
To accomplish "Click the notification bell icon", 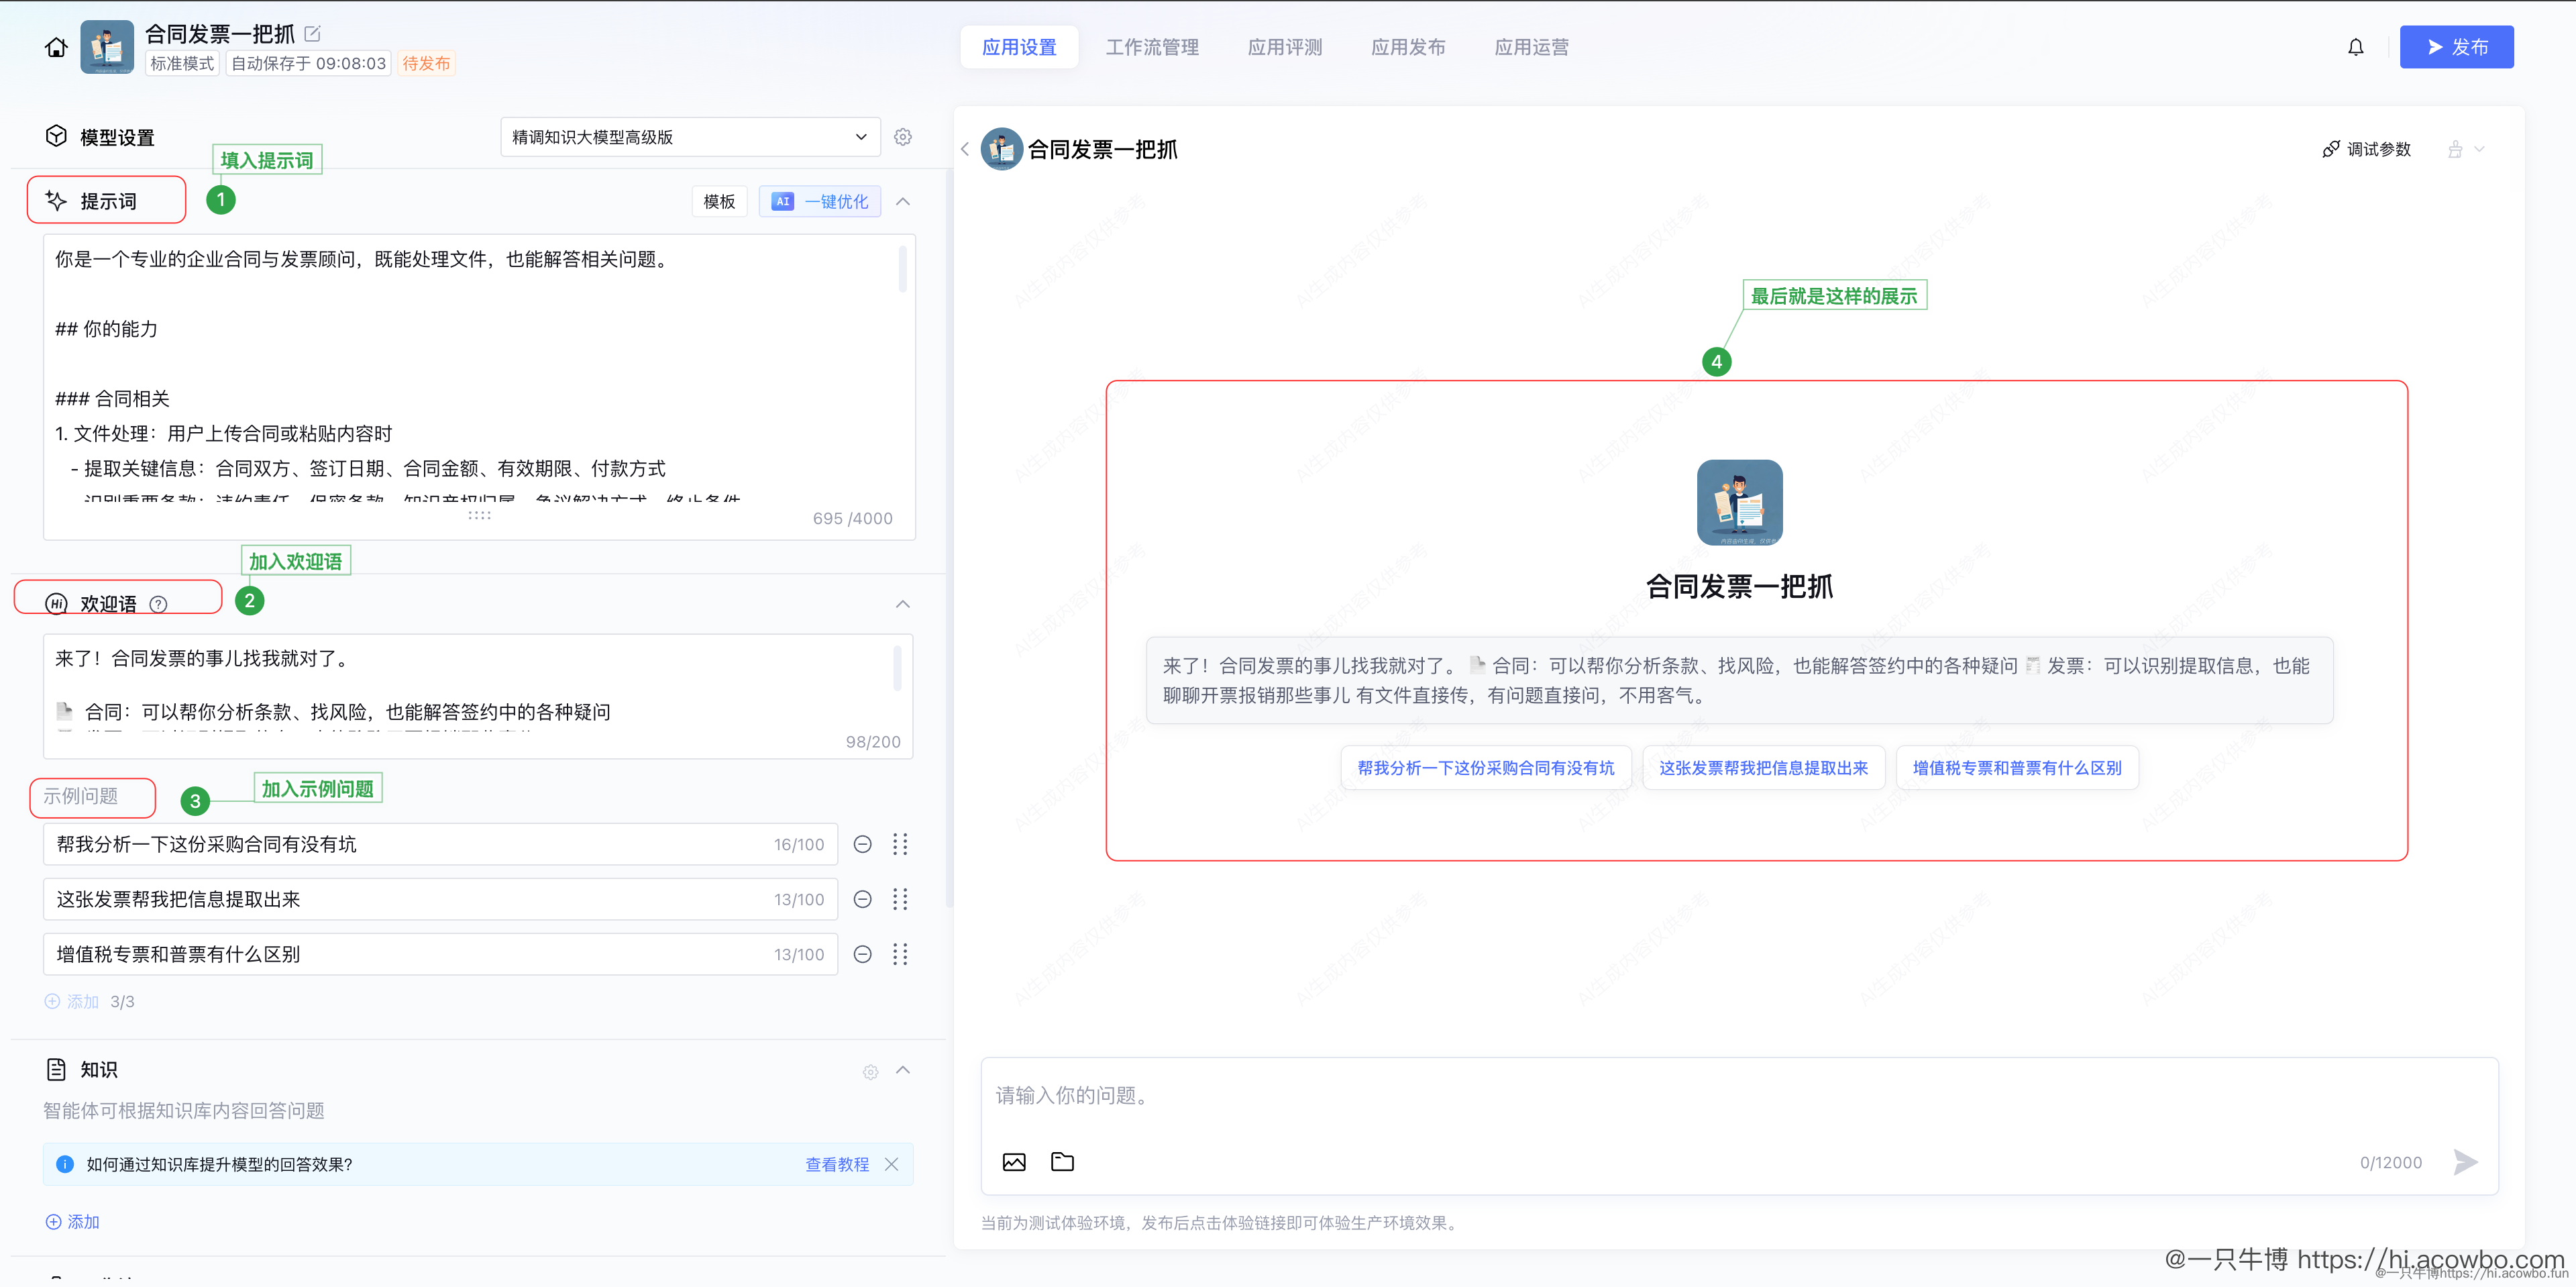I will point(2356,46).
